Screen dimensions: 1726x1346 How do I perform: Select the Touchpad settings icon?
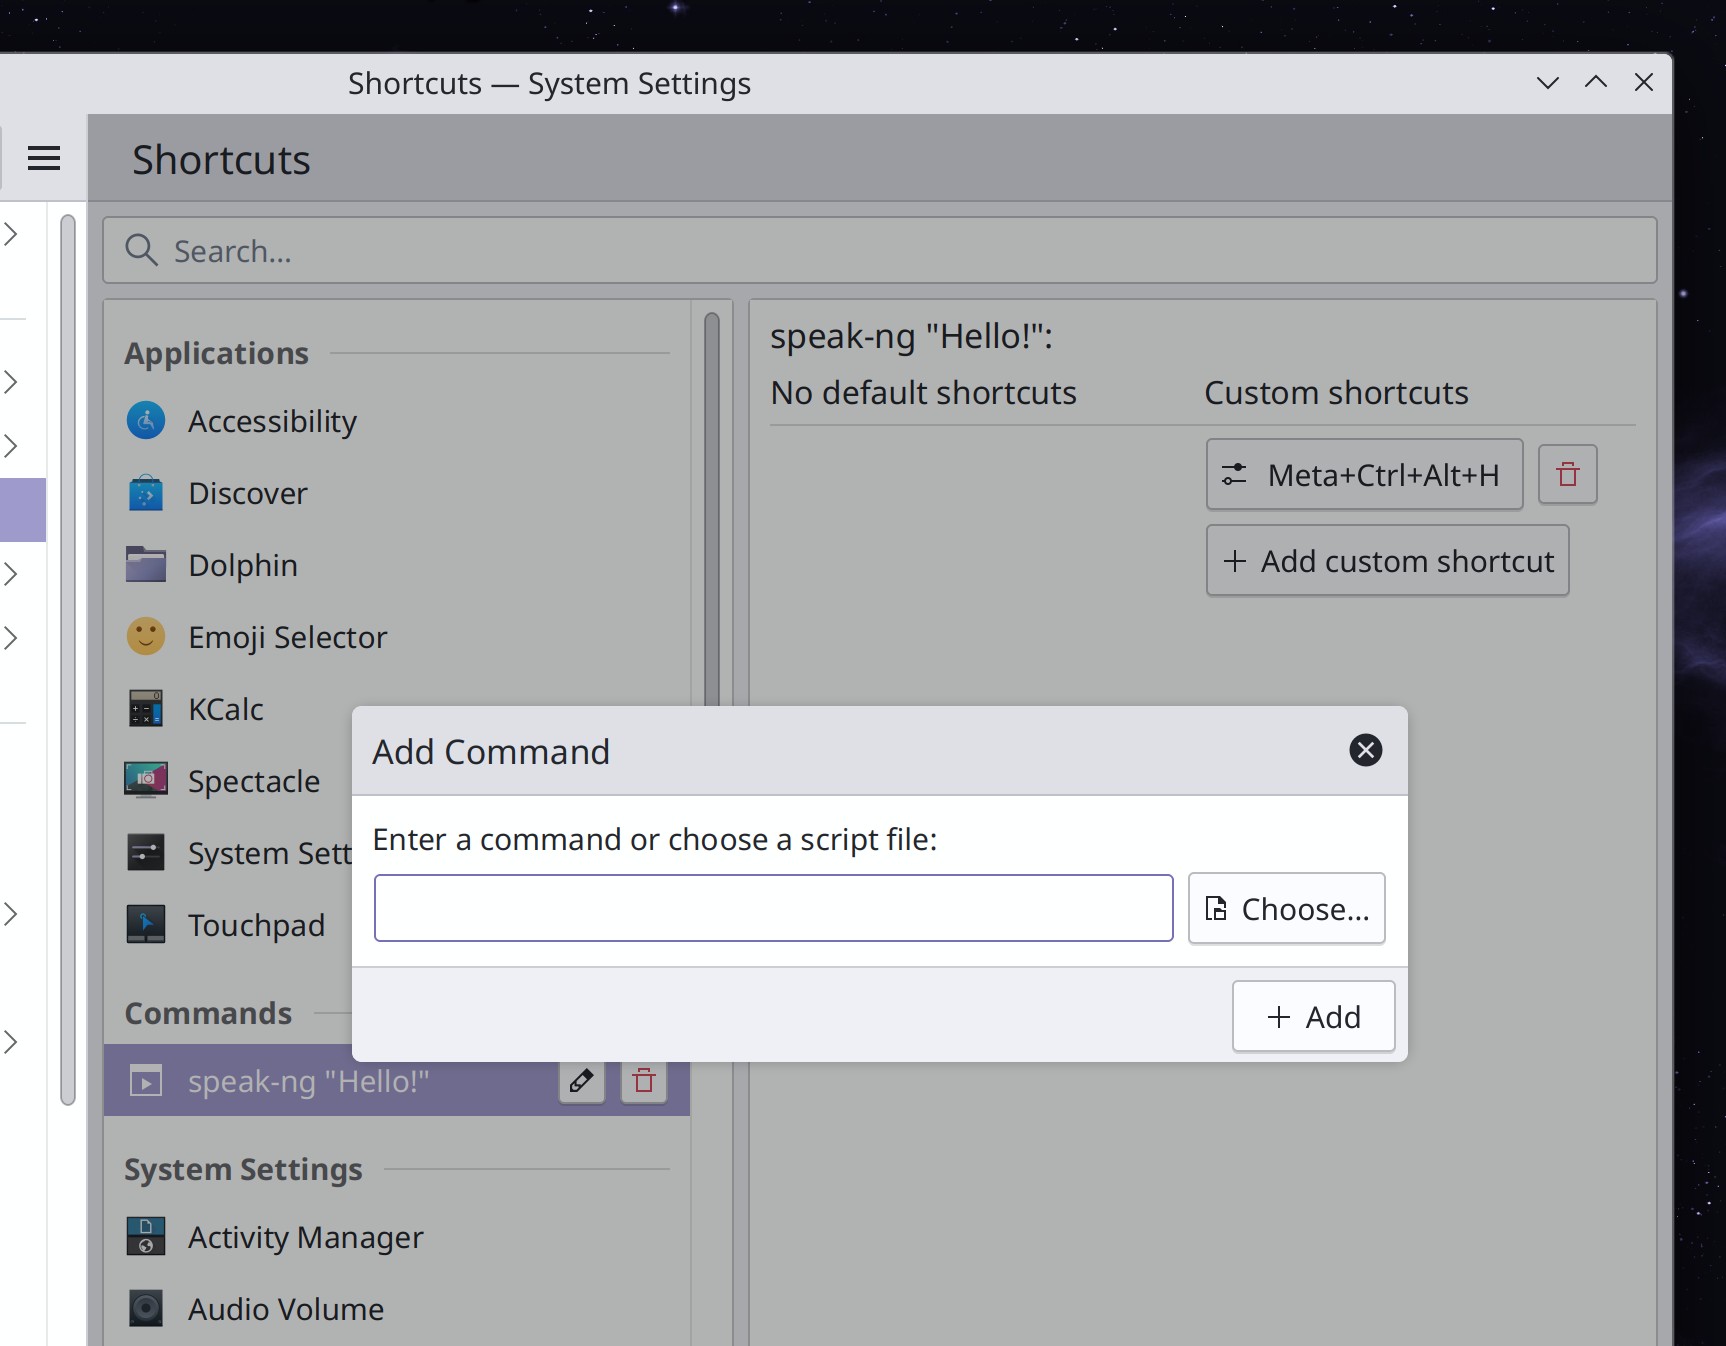(145, 925)
